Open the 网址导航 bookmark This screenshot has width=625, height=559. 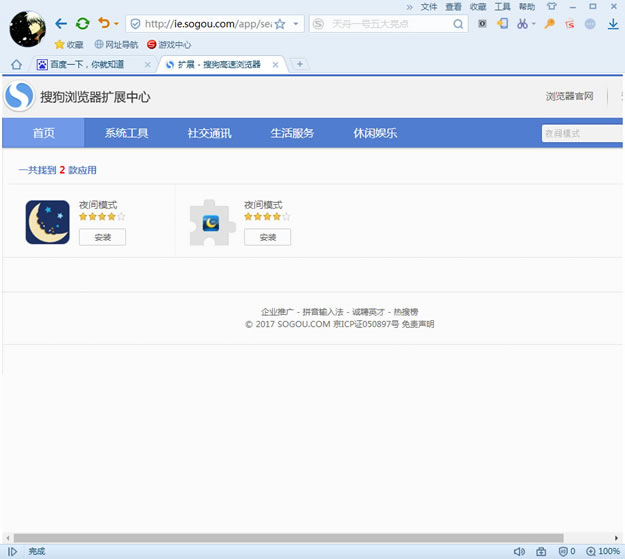[116, 45]
